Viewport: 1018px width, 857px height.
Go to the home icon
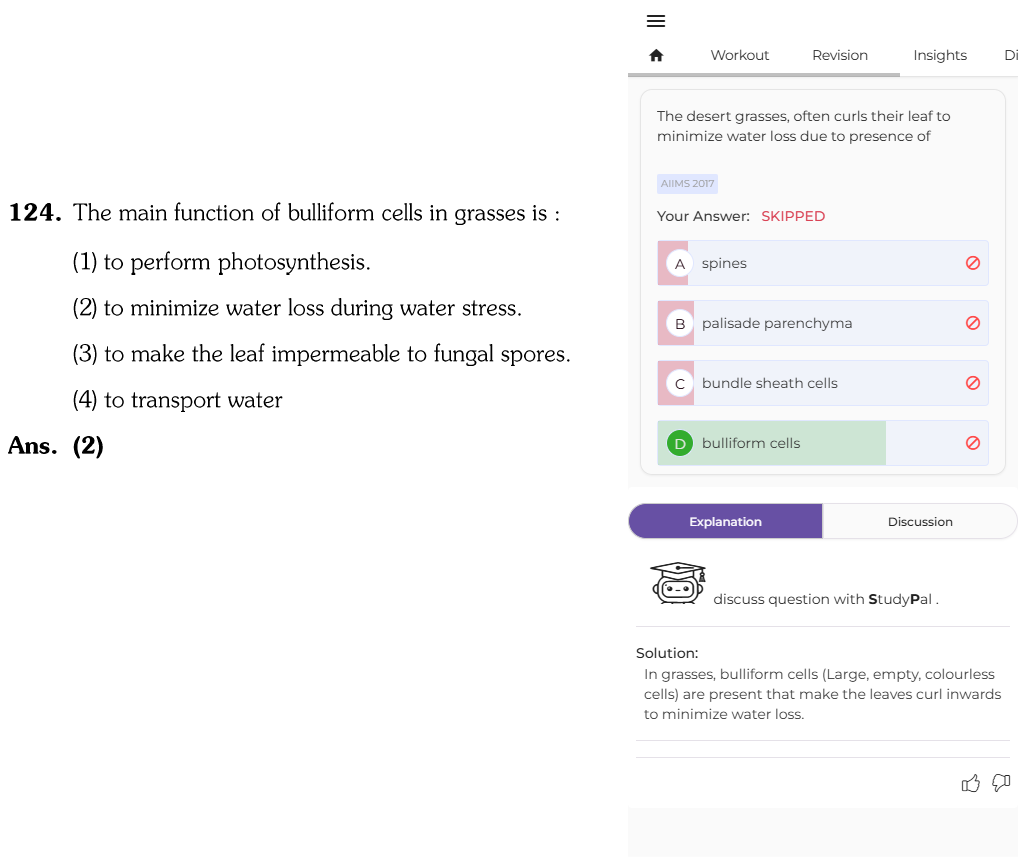point(656,55)
